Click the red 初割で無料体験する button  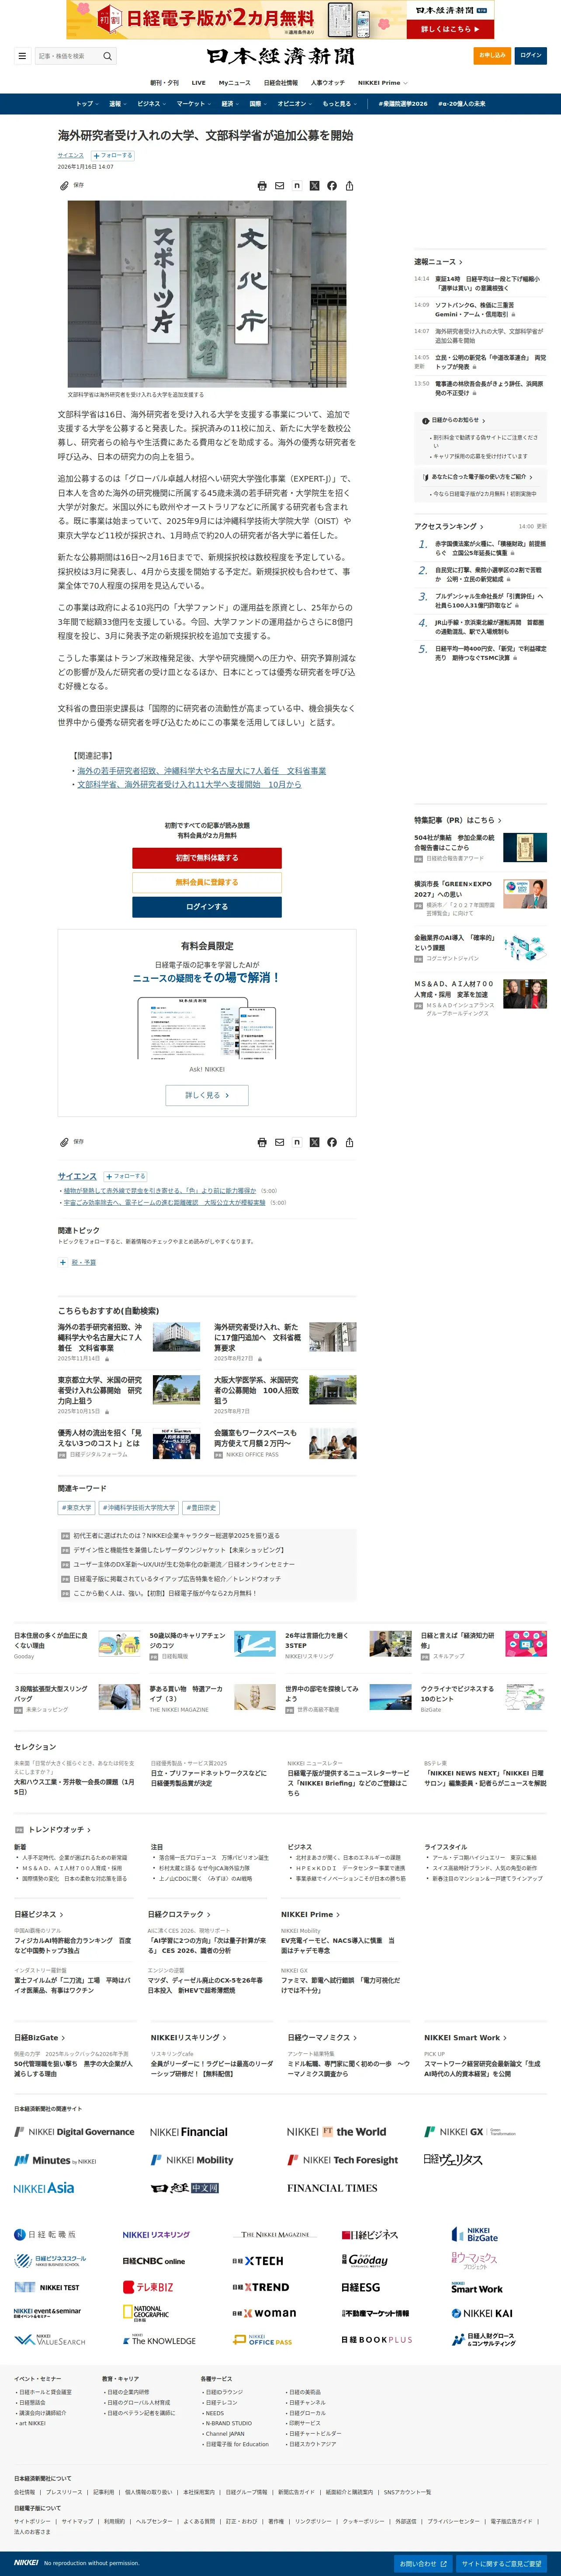pos(207,857)
